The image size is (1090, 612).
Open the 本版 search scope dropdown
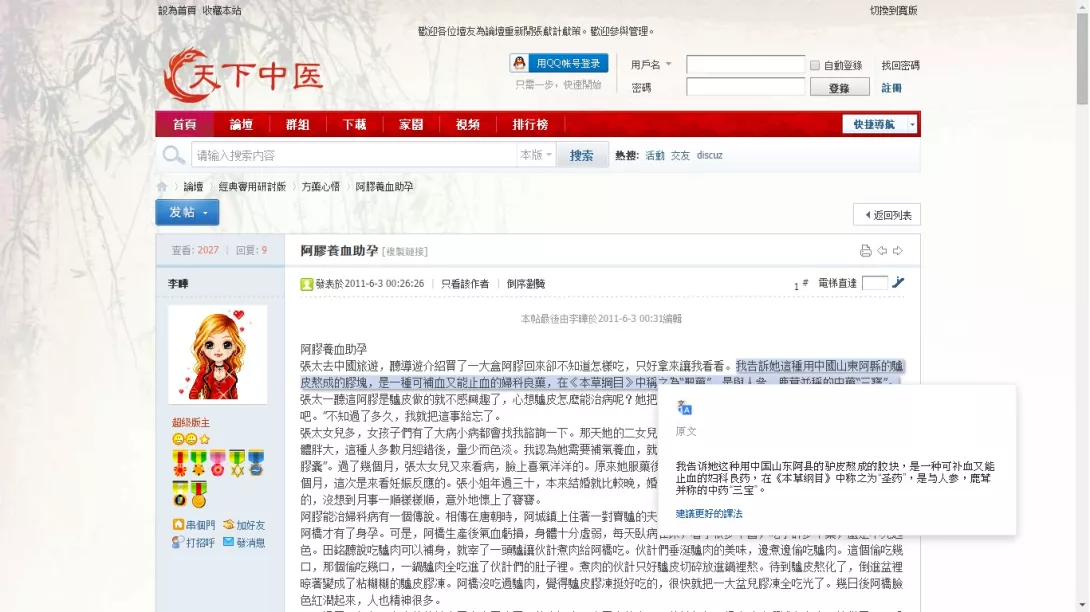536,155
